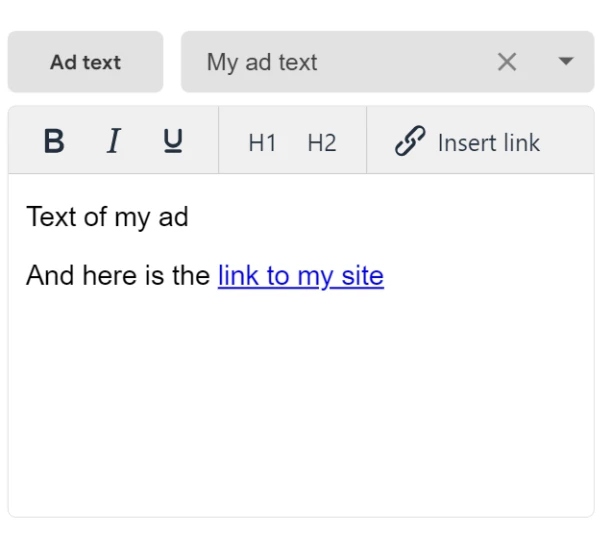Toggle underline formatting with the U icon
The image size is (612, 534).
point(173,142)
